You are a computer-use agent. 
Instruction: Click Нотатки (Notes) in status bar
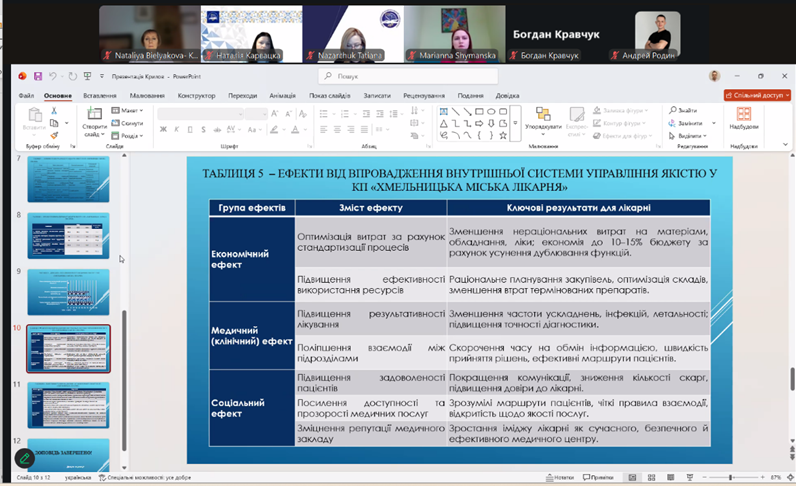point(562,478)
